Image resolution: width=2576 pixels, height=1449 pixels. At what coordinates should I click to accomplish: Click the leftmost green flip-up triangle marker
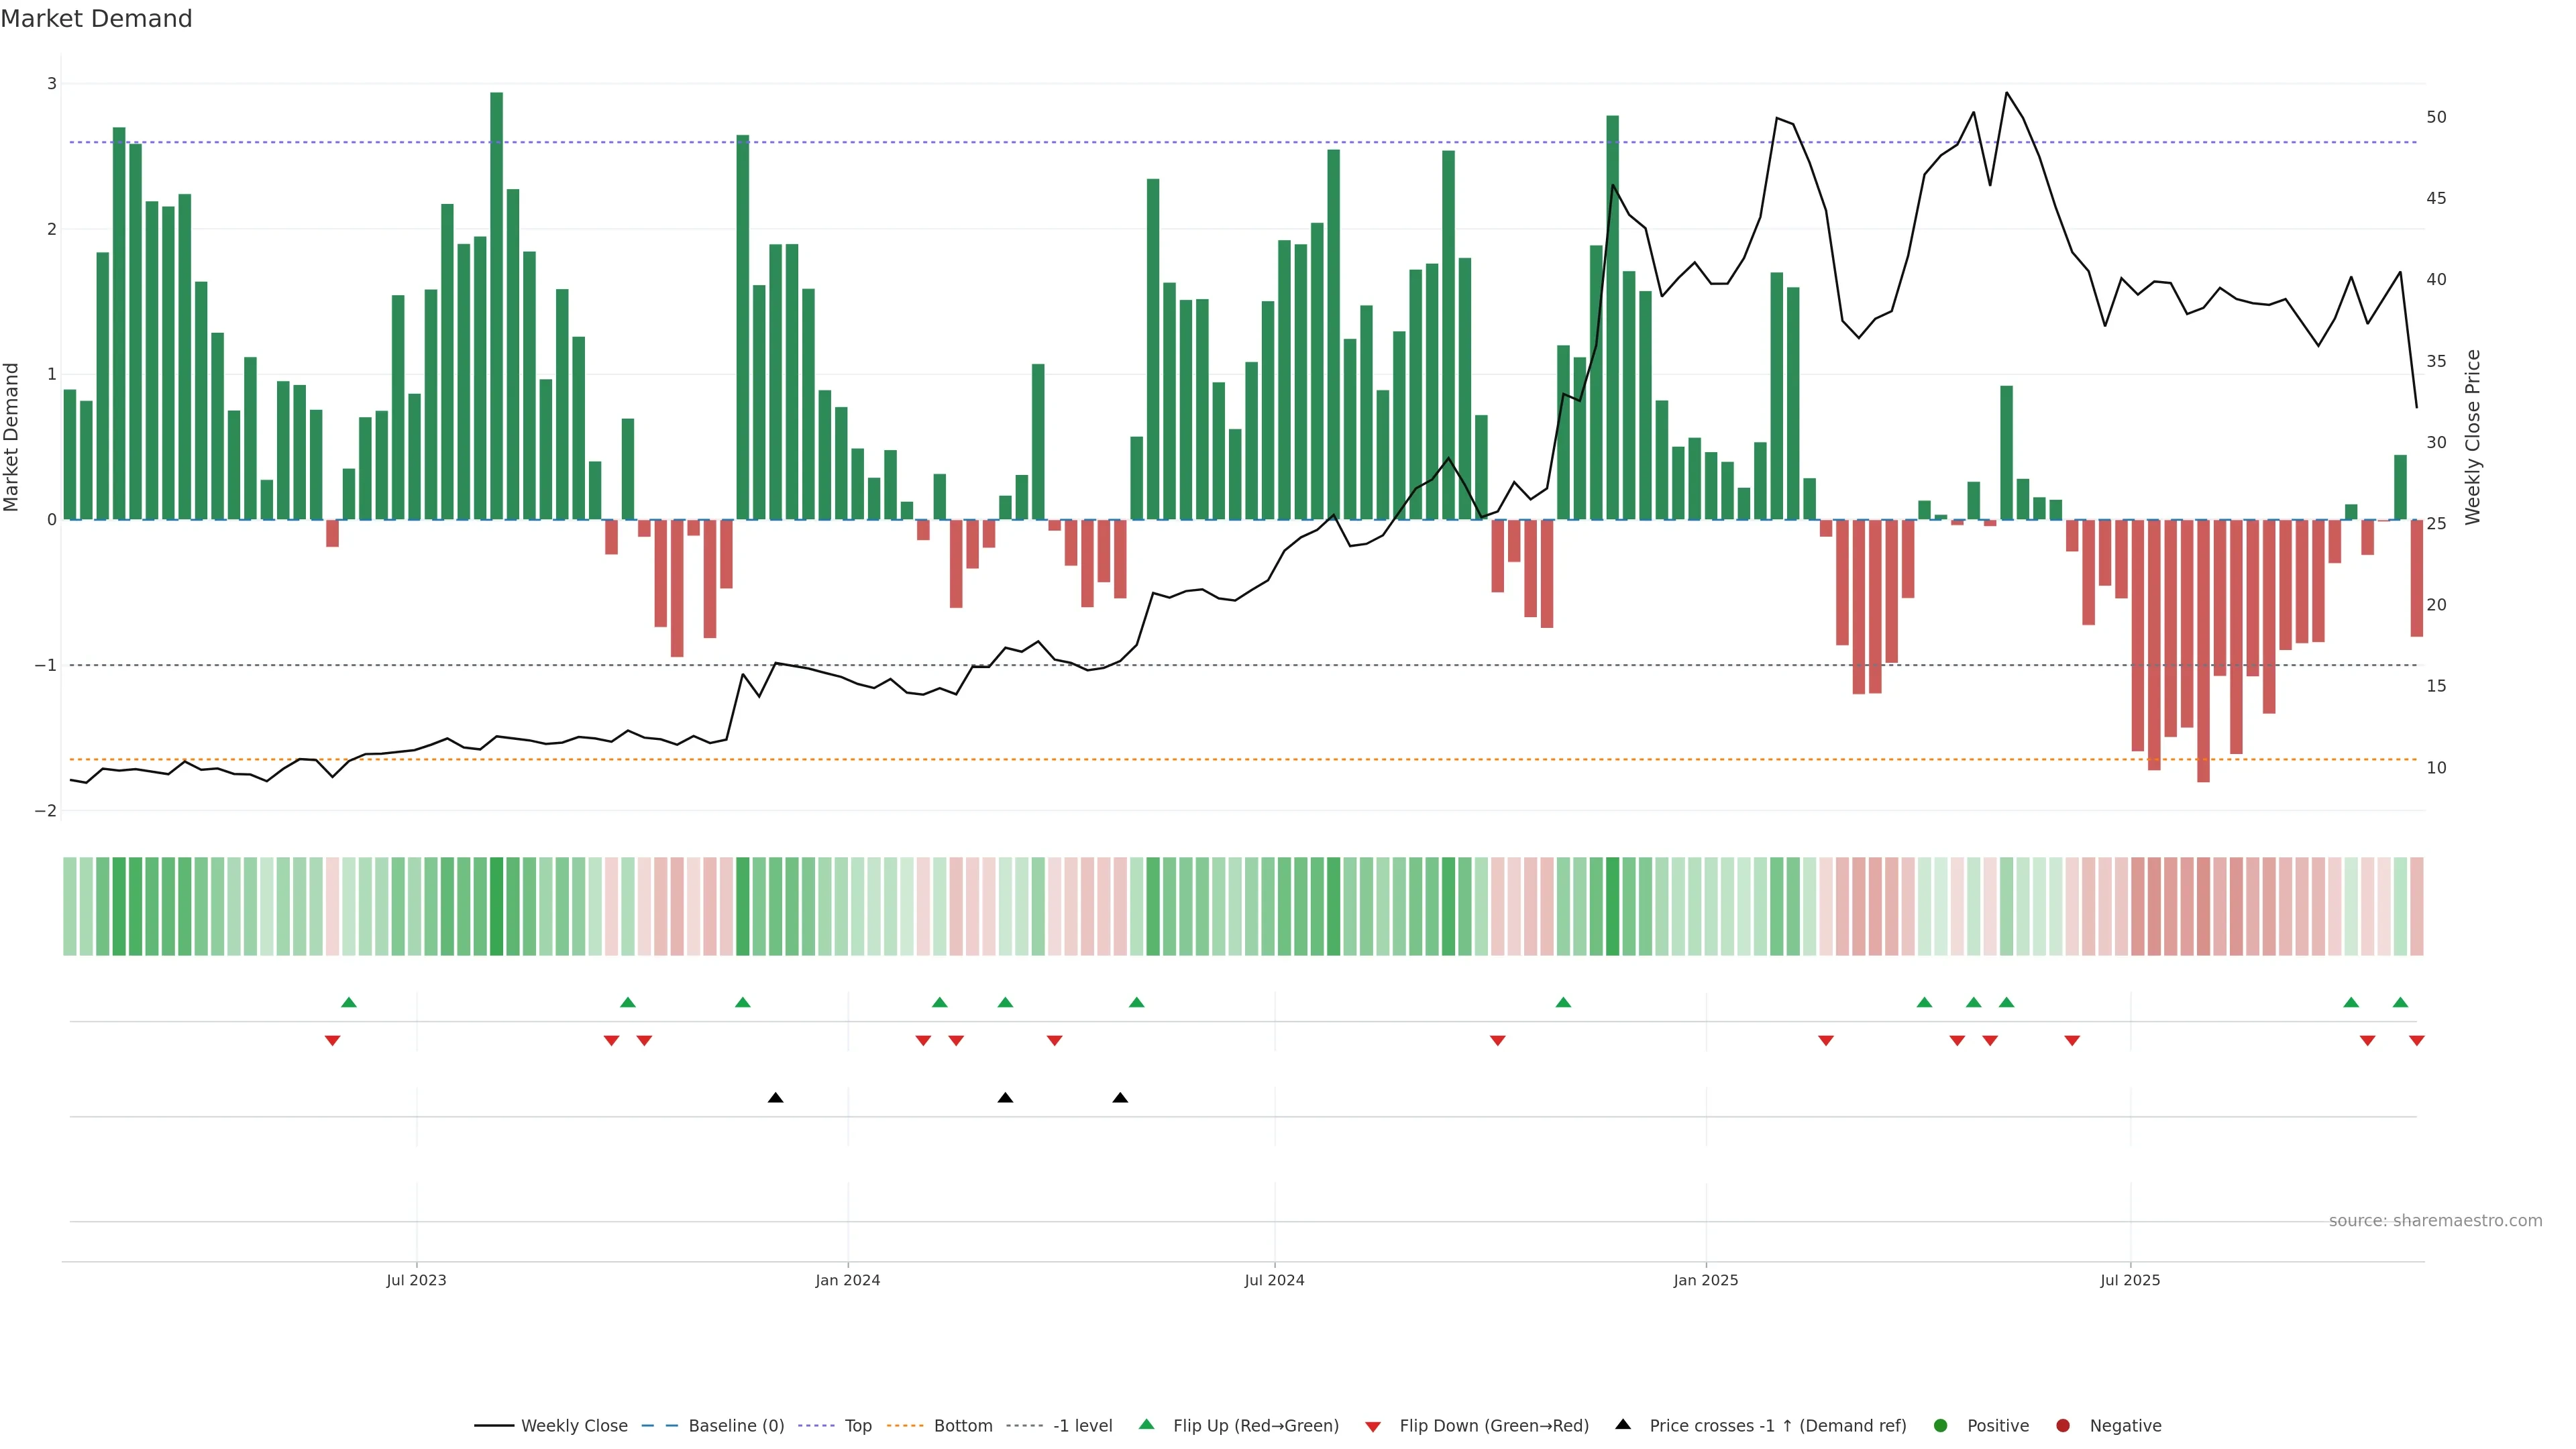pos(348,1002)
